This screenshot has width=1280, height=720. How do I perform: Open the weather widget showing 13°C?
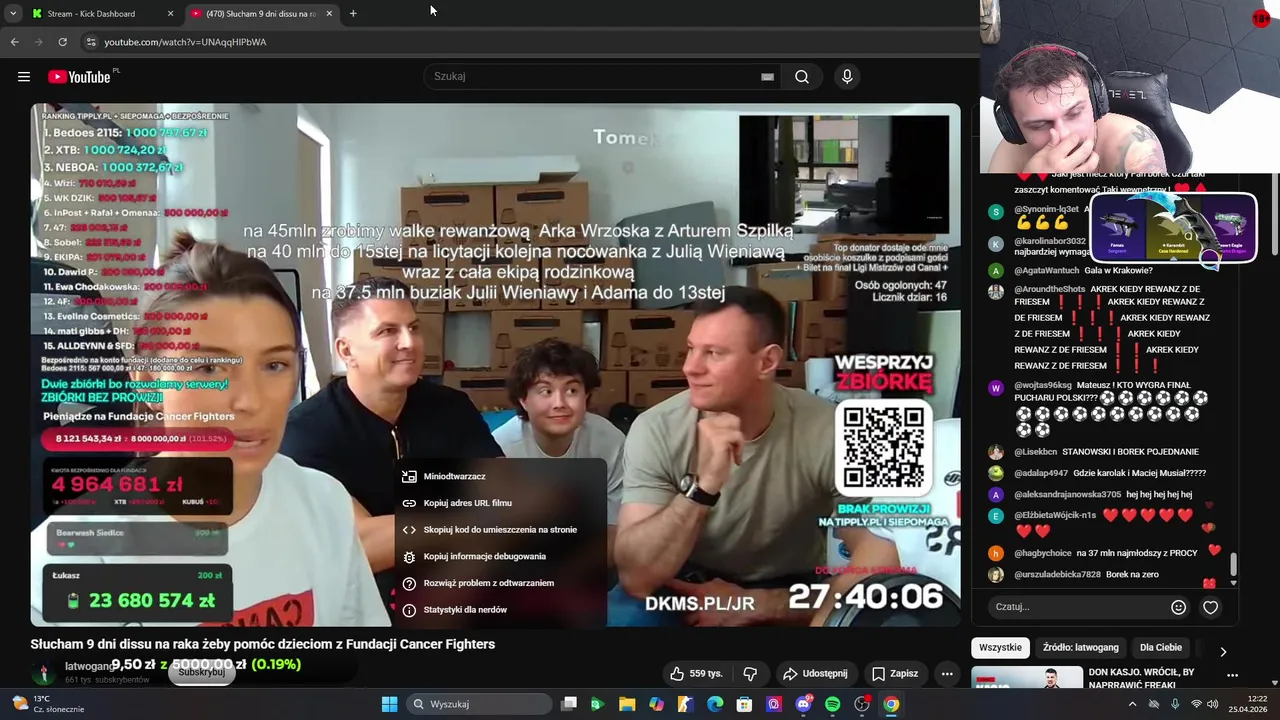click(50, 704)
